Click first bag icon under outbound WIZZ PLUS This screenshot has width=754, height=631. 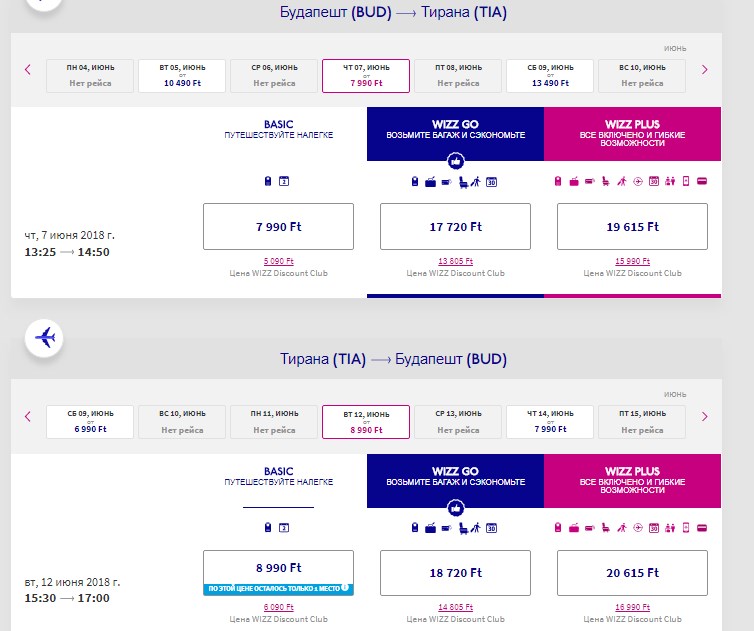558,182
